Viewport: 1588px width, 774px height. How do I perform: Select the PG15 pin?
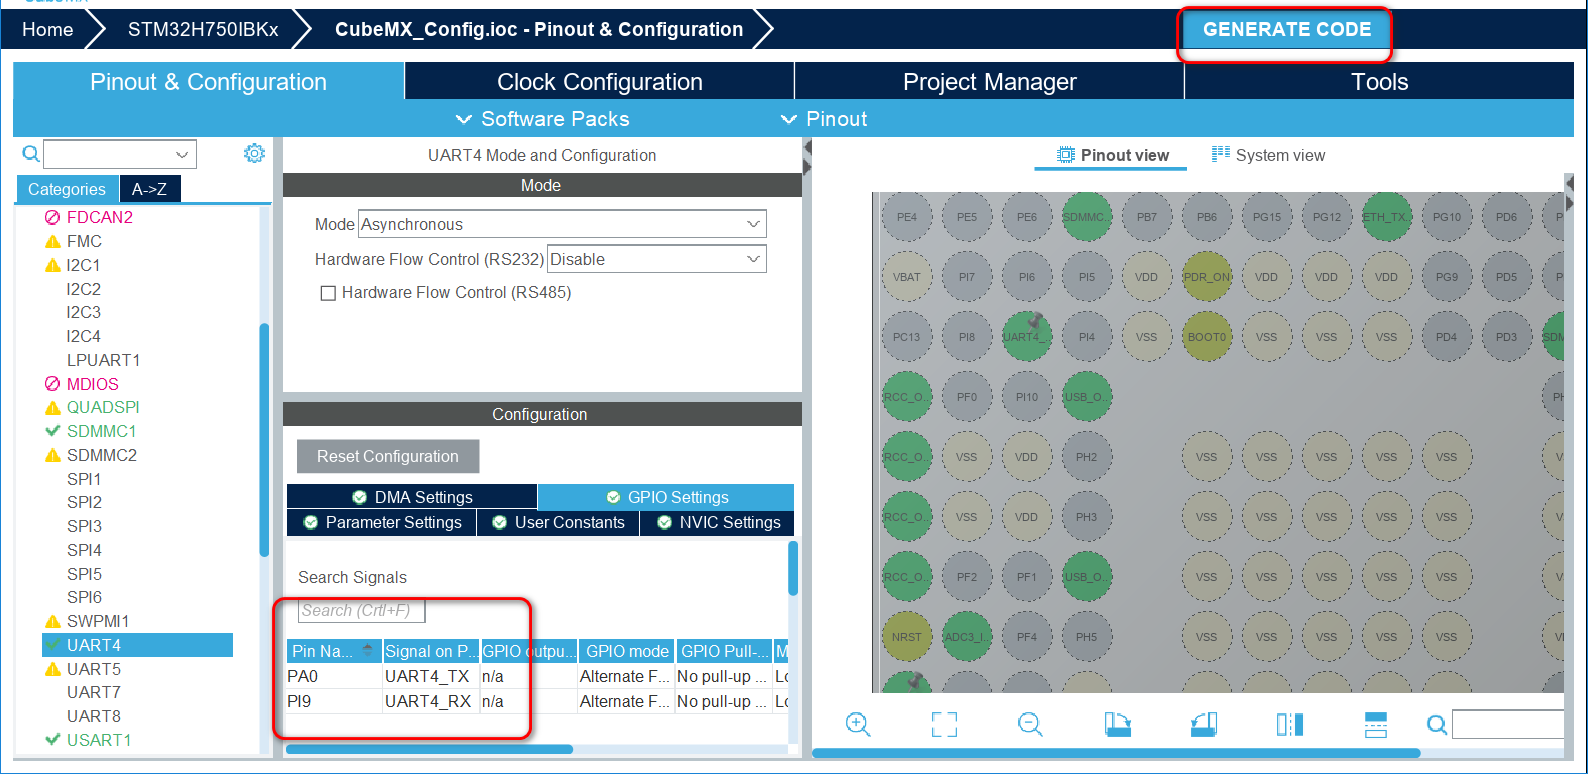1267,217
